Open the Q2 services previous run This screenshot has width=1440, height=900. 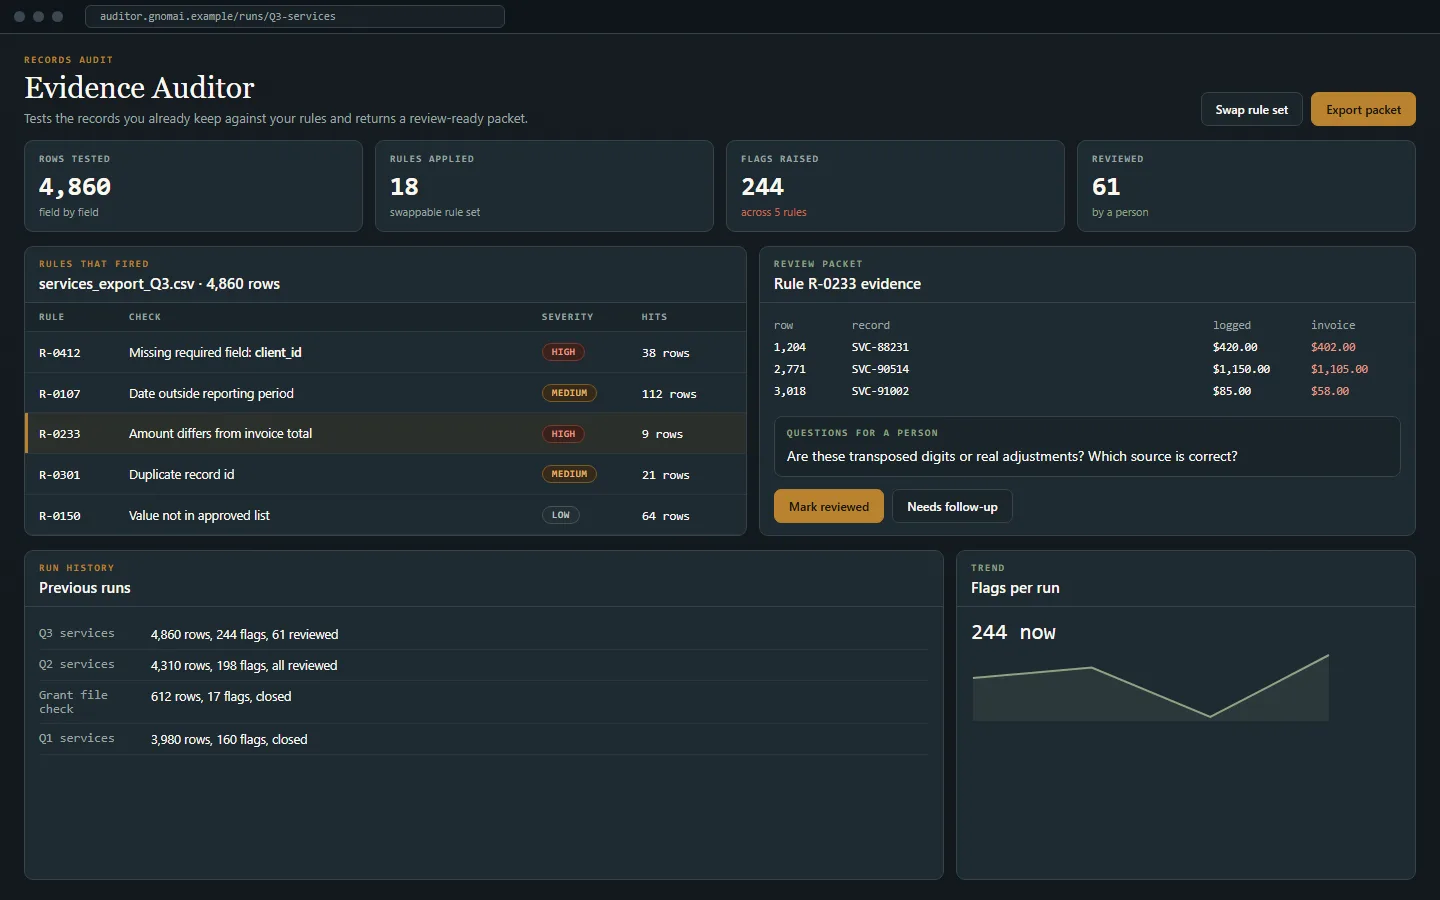pos(483,665)
